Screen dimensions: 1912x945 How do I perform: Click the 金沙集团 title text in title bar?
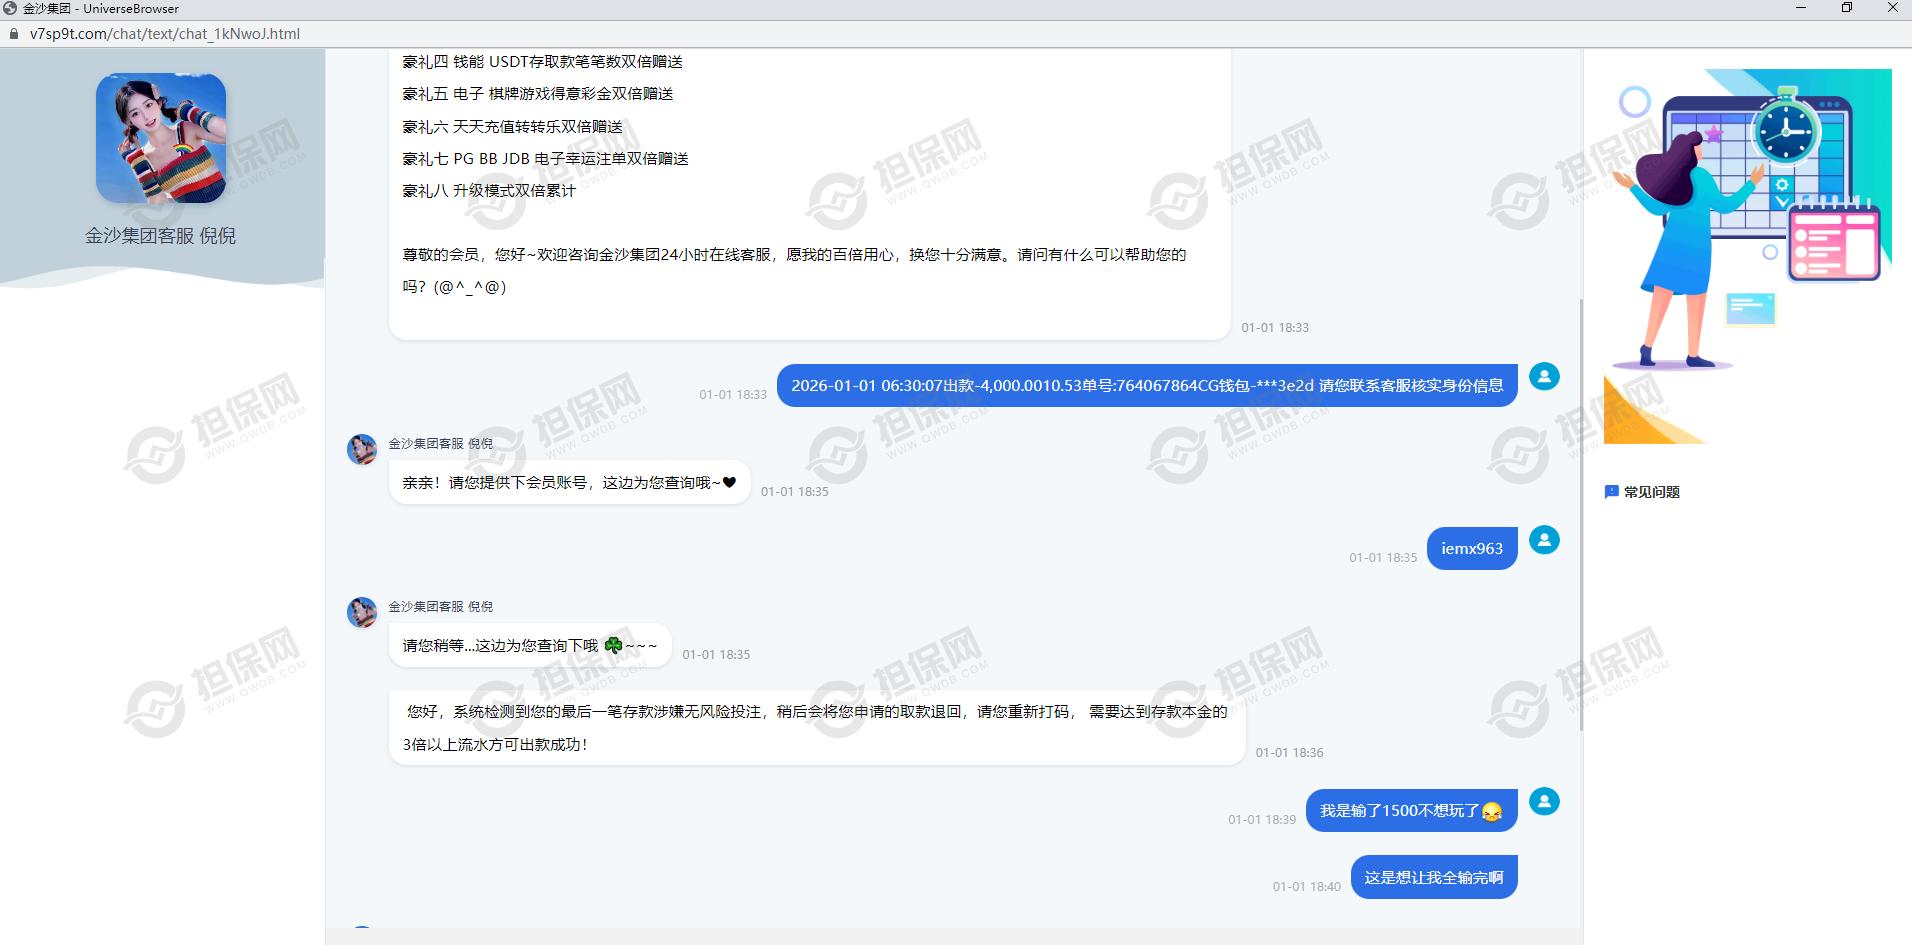(47, 8)
